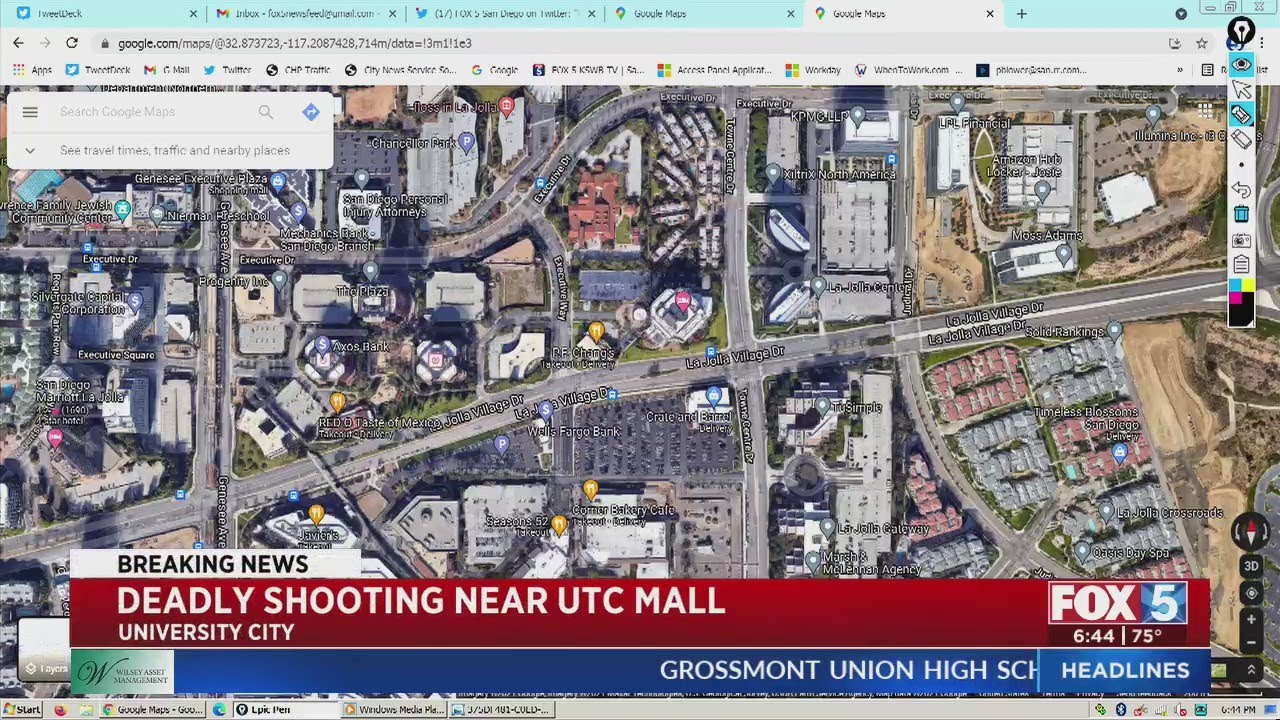Toggle Epic Pen ink visibility eye icon
The image size is (1280, 720).
click(1241, 64)
